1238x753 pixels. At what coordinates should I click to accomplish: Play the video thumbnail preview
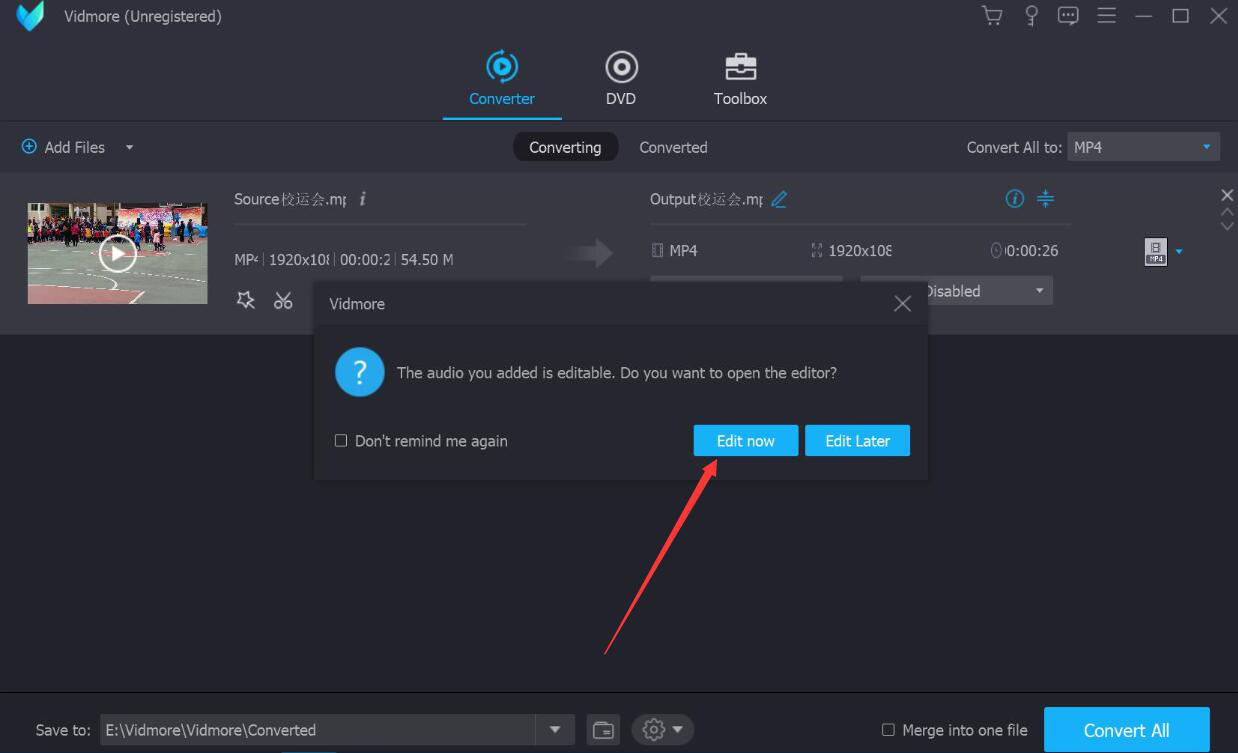coord(118,254)
